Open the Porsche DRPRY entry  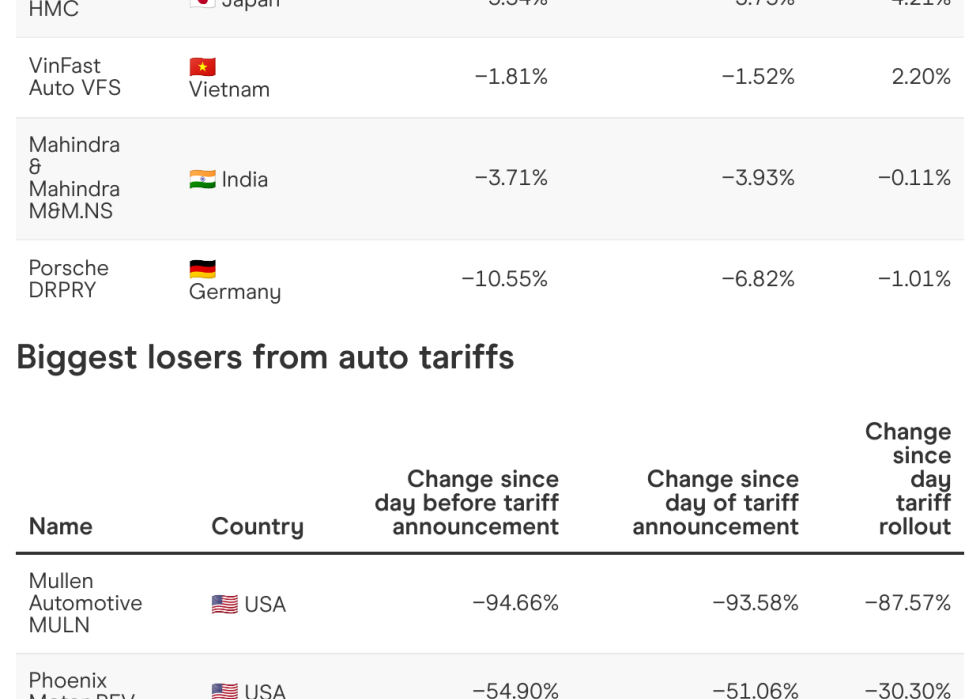[x=69, y=279]
